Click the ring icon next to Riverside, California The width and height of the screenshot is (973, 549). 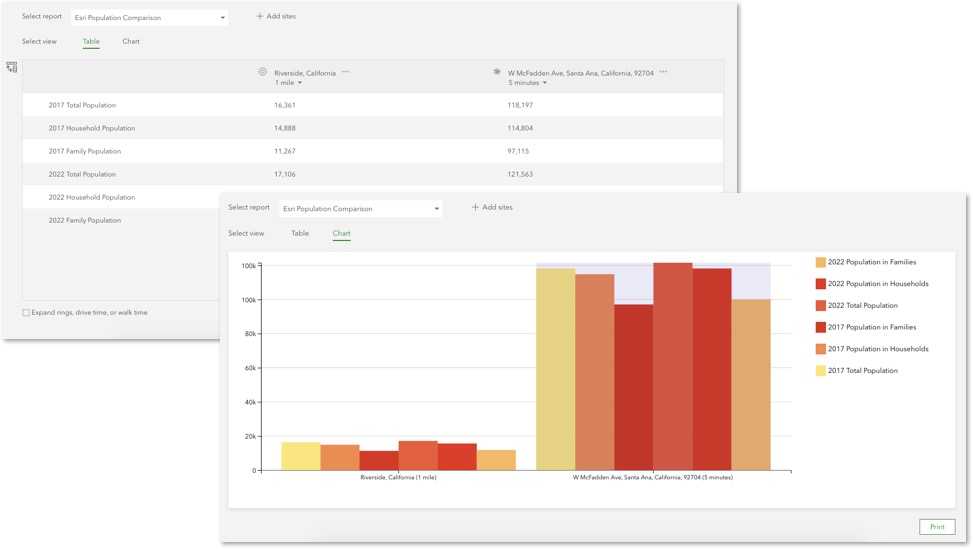tap(262, 72)
